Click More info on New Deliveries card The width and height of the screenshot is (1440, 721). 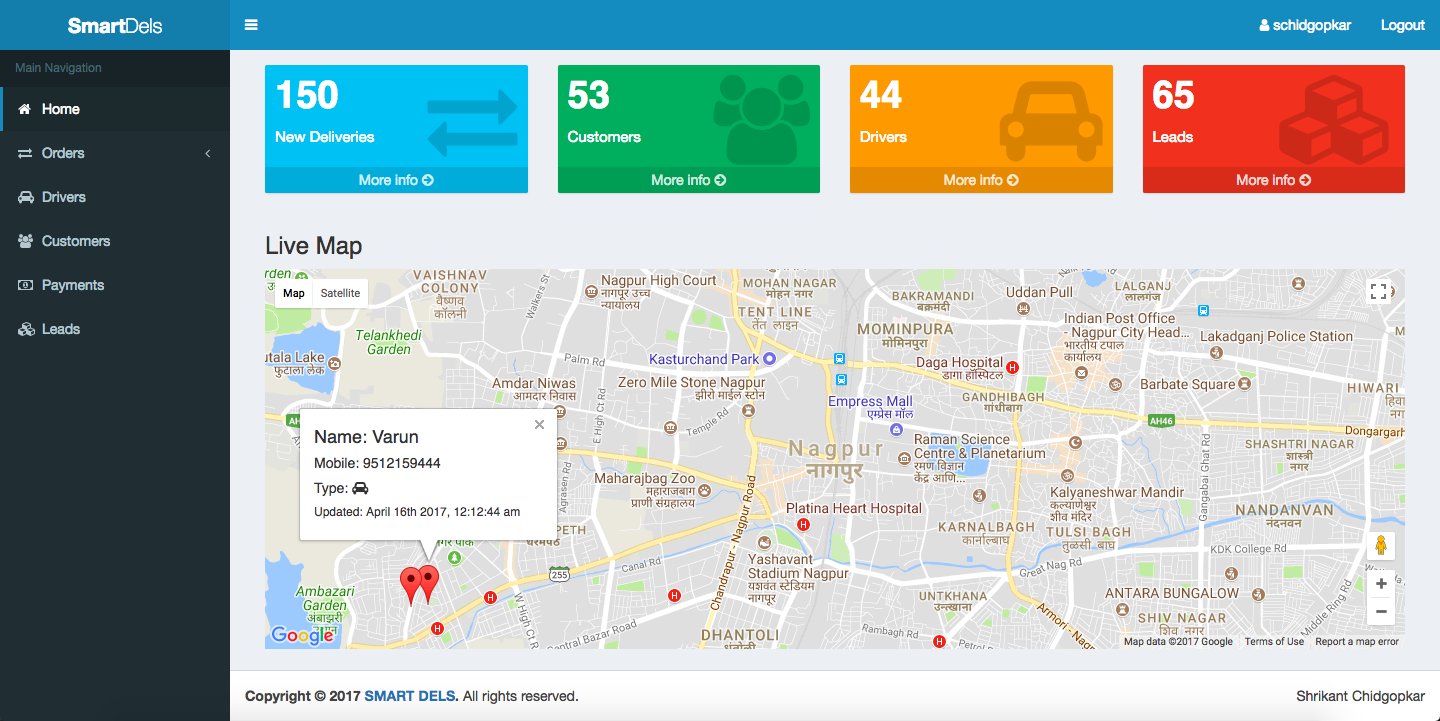(x=396, y=180)
